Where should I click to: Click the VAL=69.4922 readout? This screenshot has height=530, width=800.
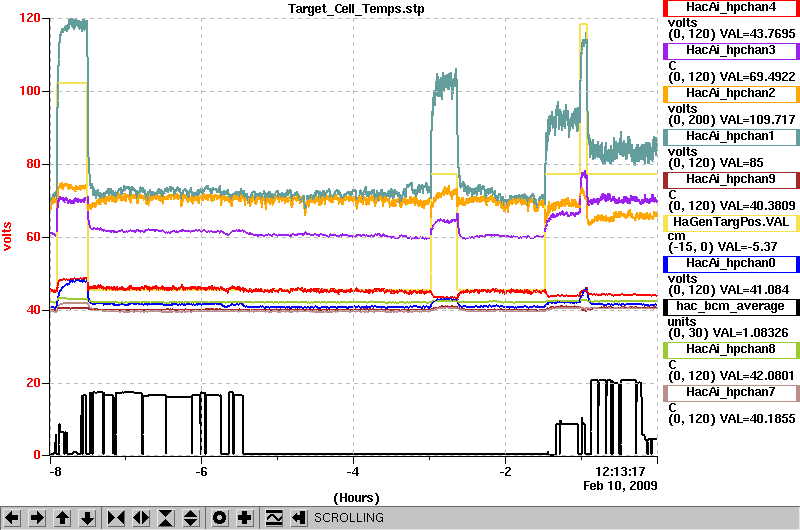point(757,77)
